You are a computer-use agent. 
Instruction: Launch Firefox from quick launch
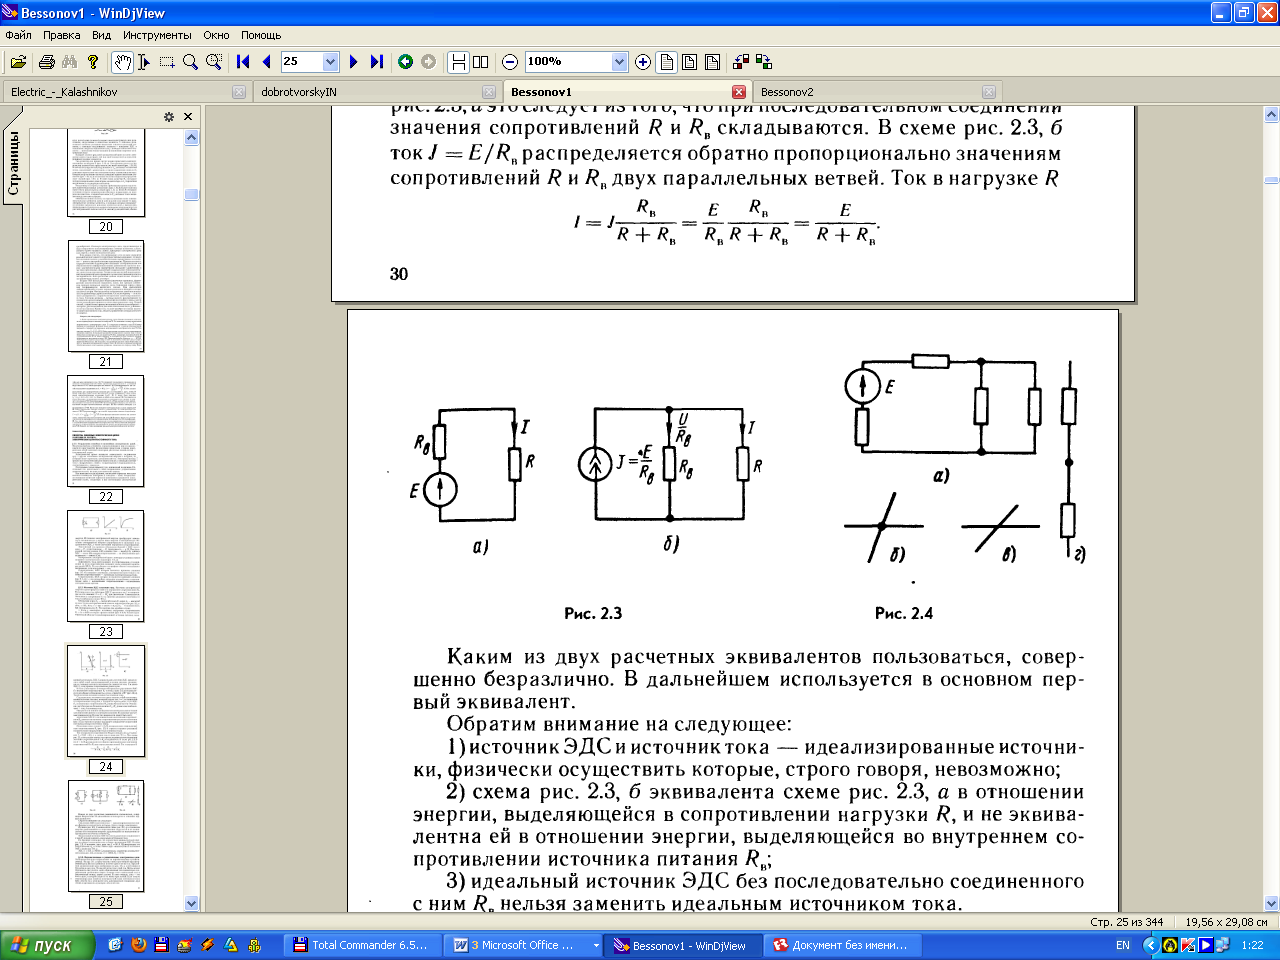(138, 945)
